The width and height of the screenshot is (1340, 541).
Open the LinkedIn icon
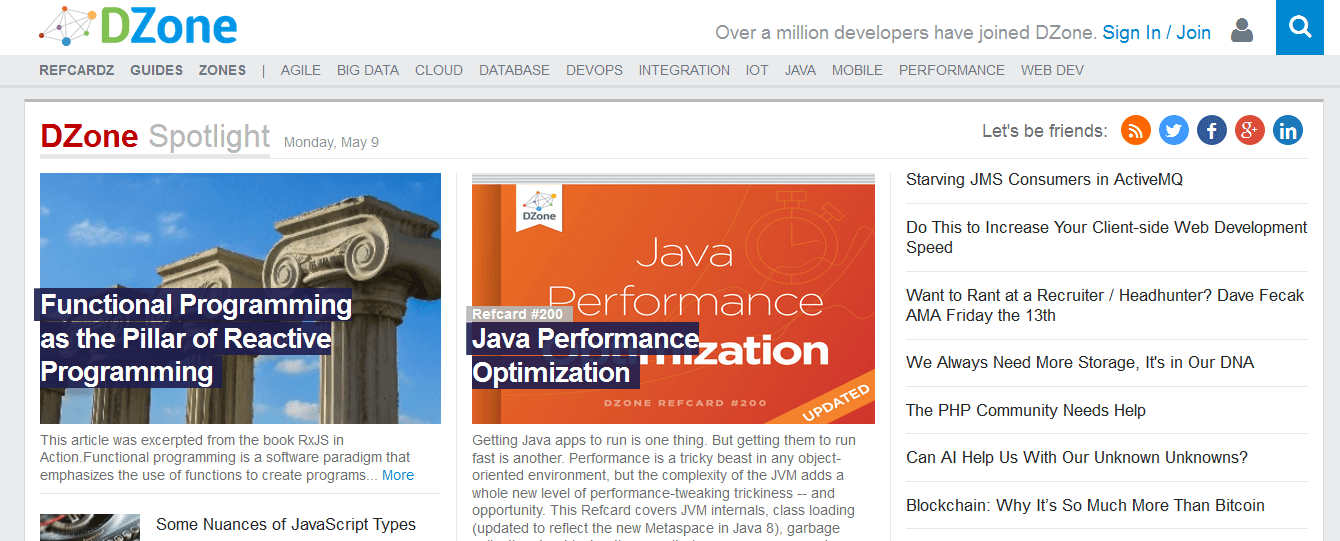pos(1288,130)
